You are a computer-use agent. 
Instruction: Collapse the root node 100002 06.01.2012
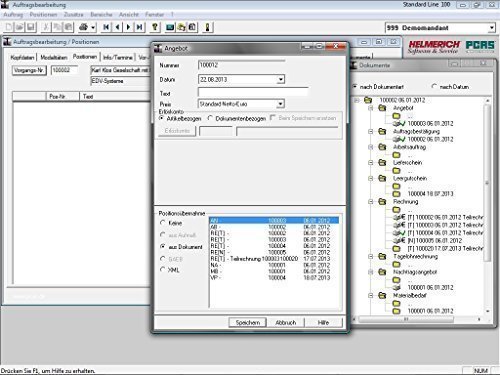tap(356, 100)
